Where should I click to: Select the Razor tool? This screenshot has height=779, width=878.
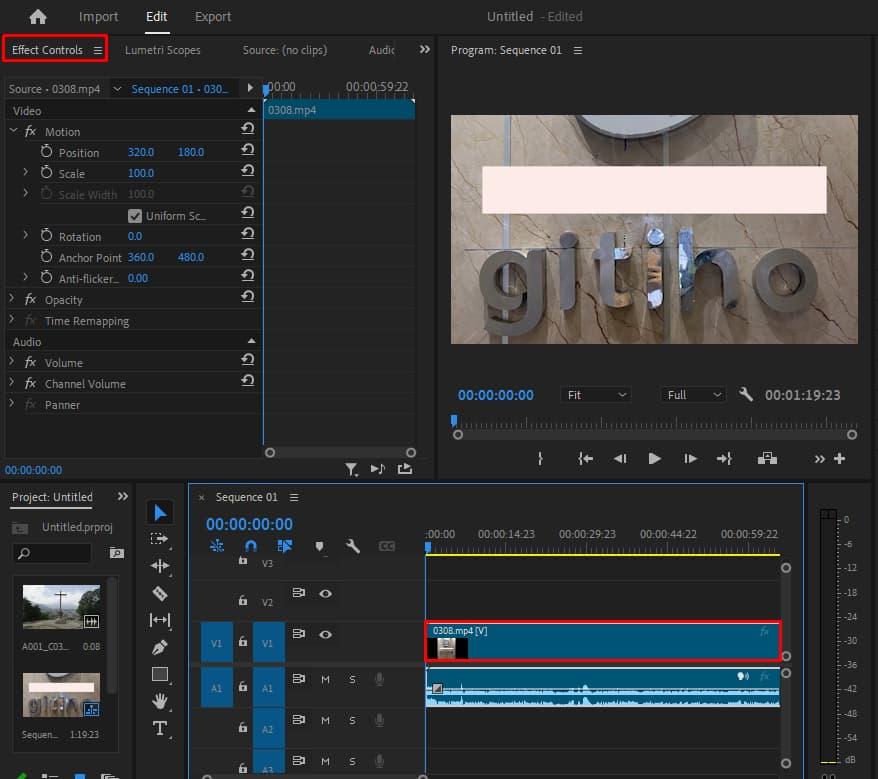(160, 593)
